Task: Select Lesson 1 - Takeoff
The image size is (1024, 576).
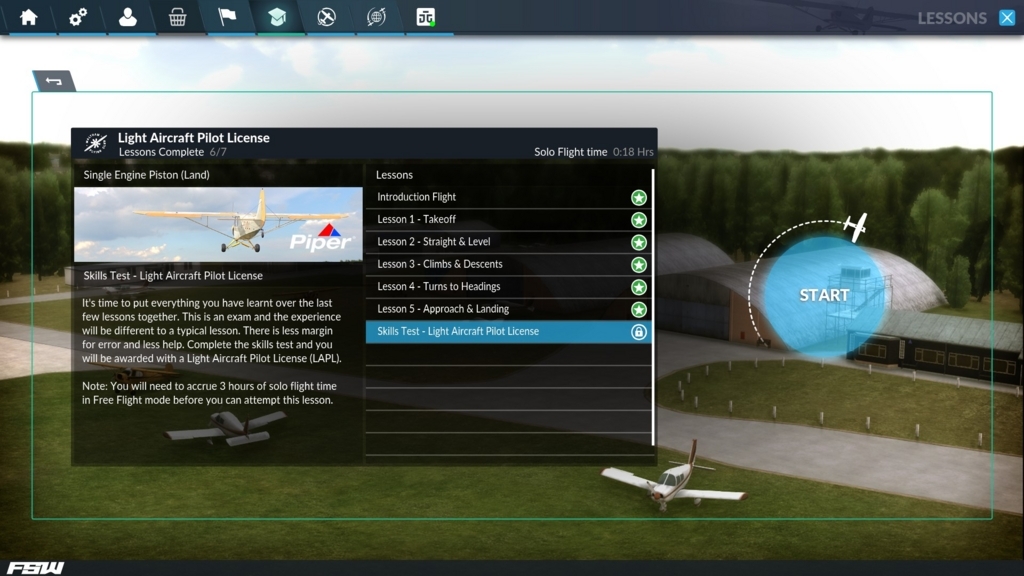Action: pos(509,219)
